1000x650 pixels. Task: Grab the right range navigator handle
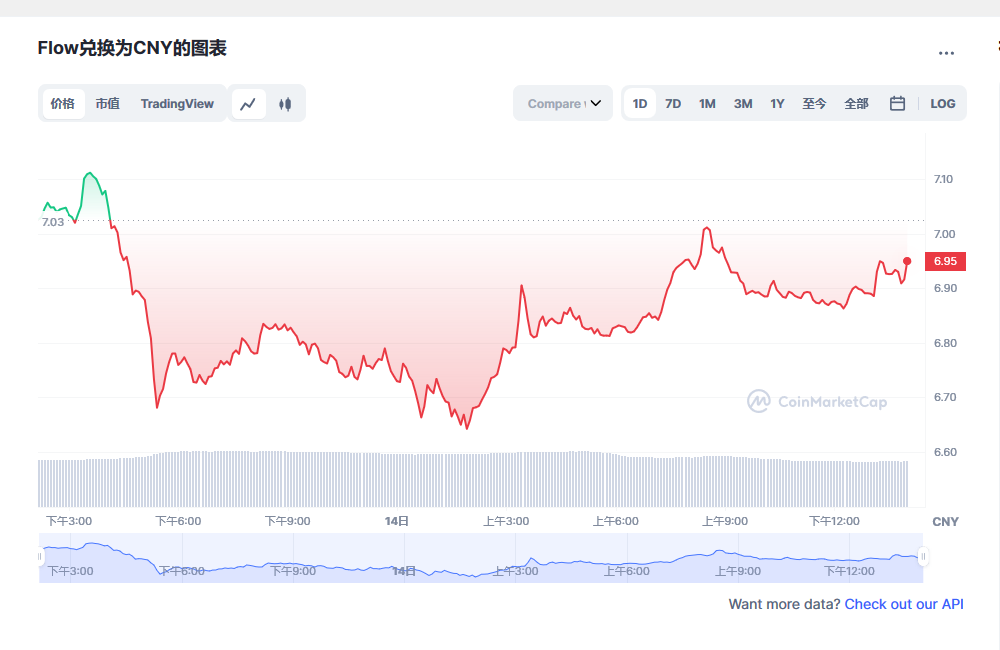pos(923,557)
